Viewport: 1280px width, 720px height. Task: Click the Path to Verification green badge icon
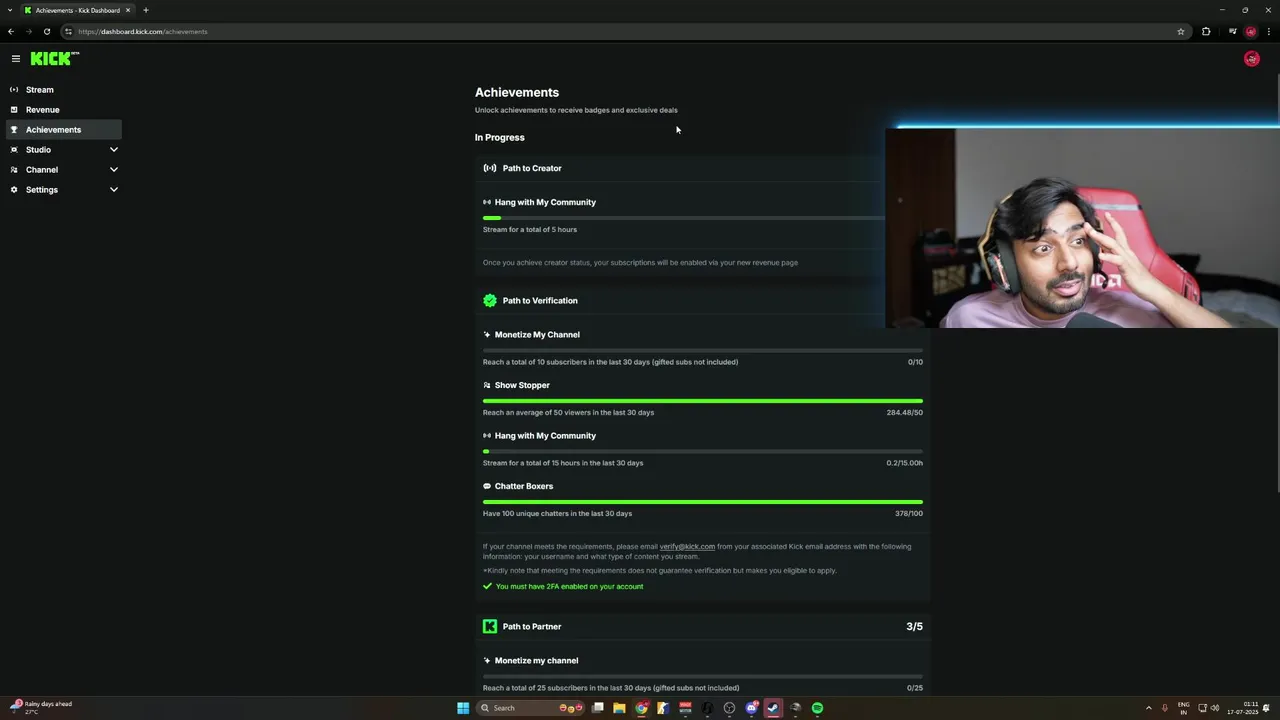490,300
